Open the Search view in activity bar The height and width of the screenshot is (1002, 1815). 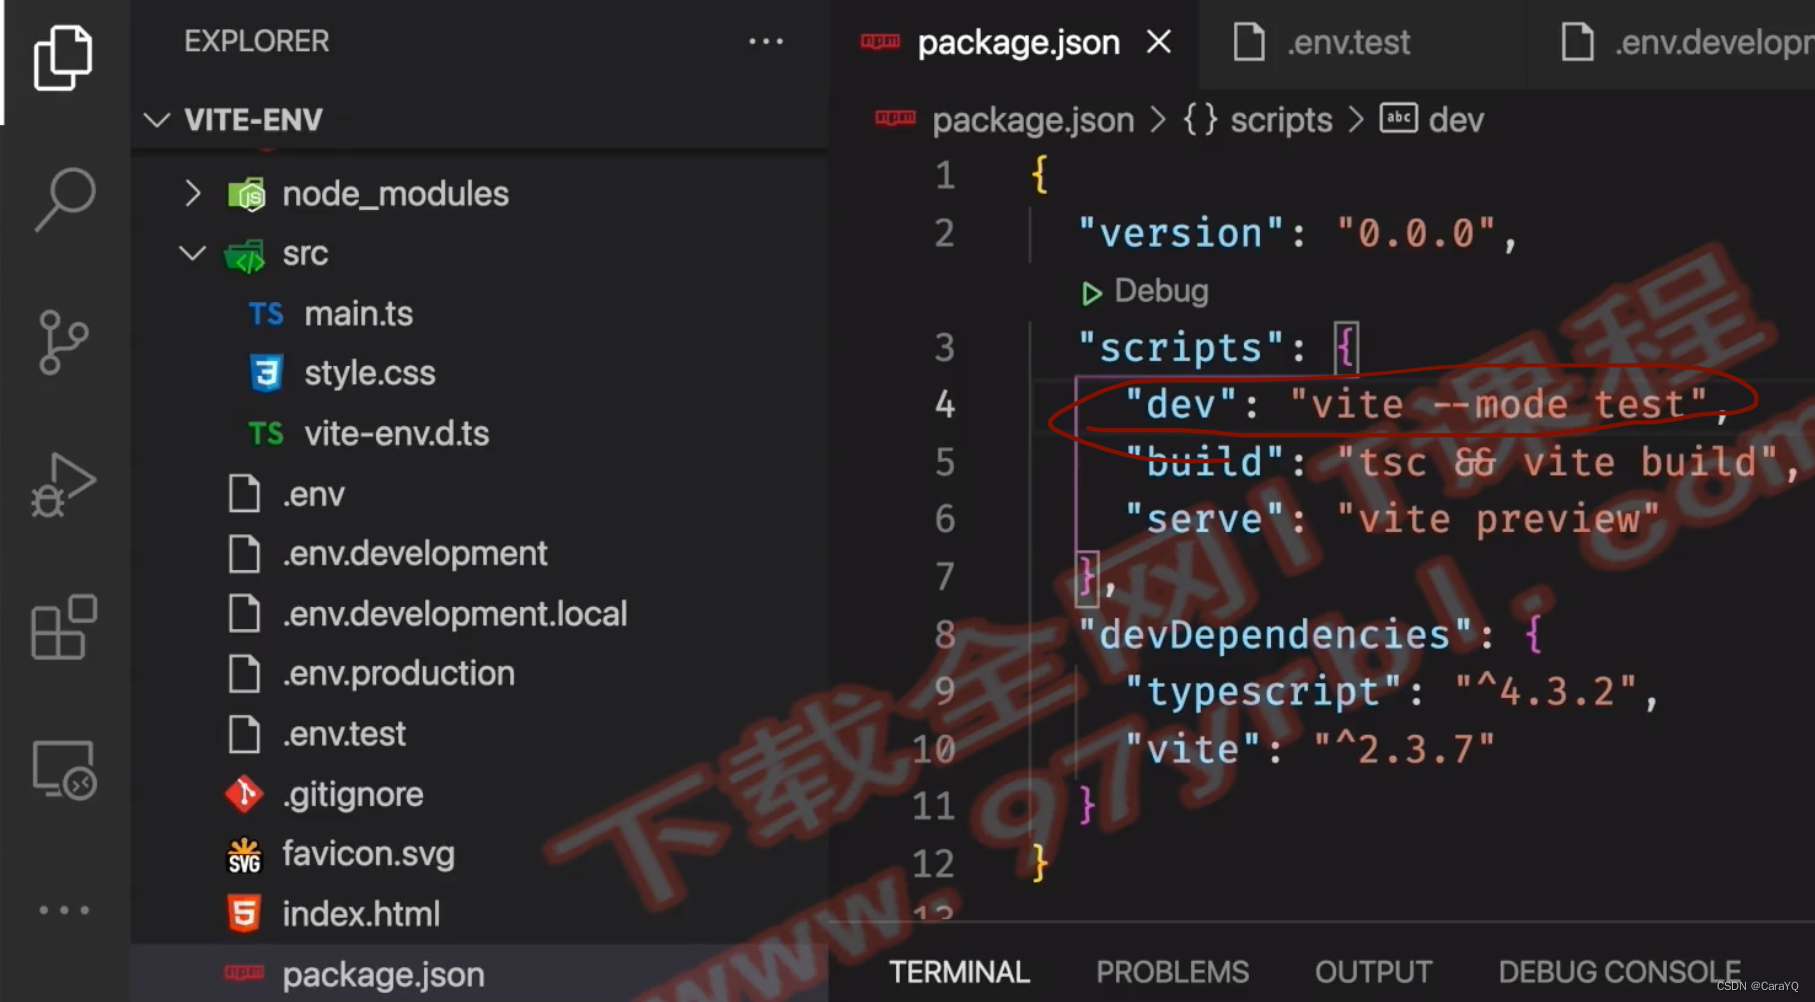pos(64,199)
